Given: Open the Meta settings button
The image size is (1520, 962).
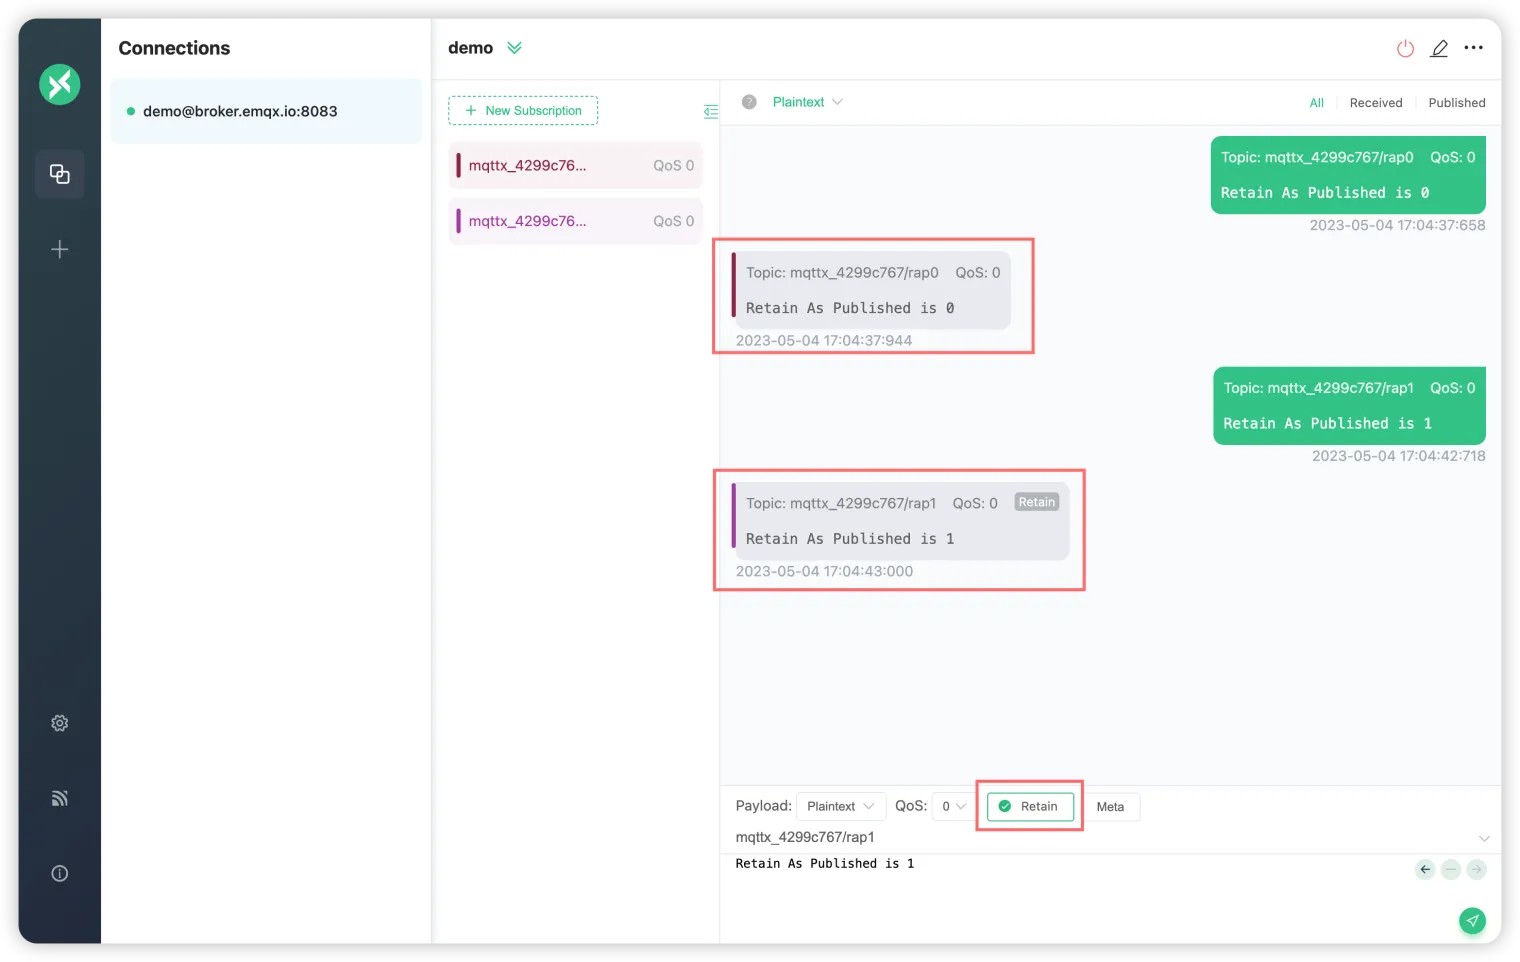Looking at the screenshot, I should pyautogui.click(x=1110, y=806).
